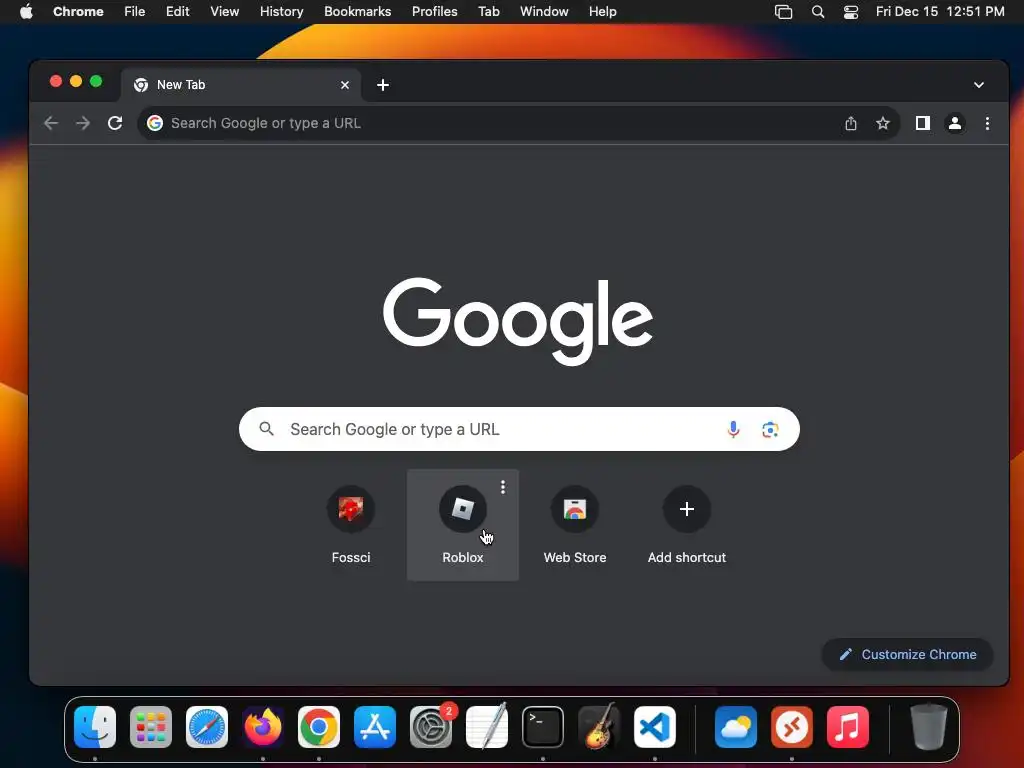This screenshot has width=1024, height=768.
Task: Open the Help menu
Action: (x=602, y=11)
